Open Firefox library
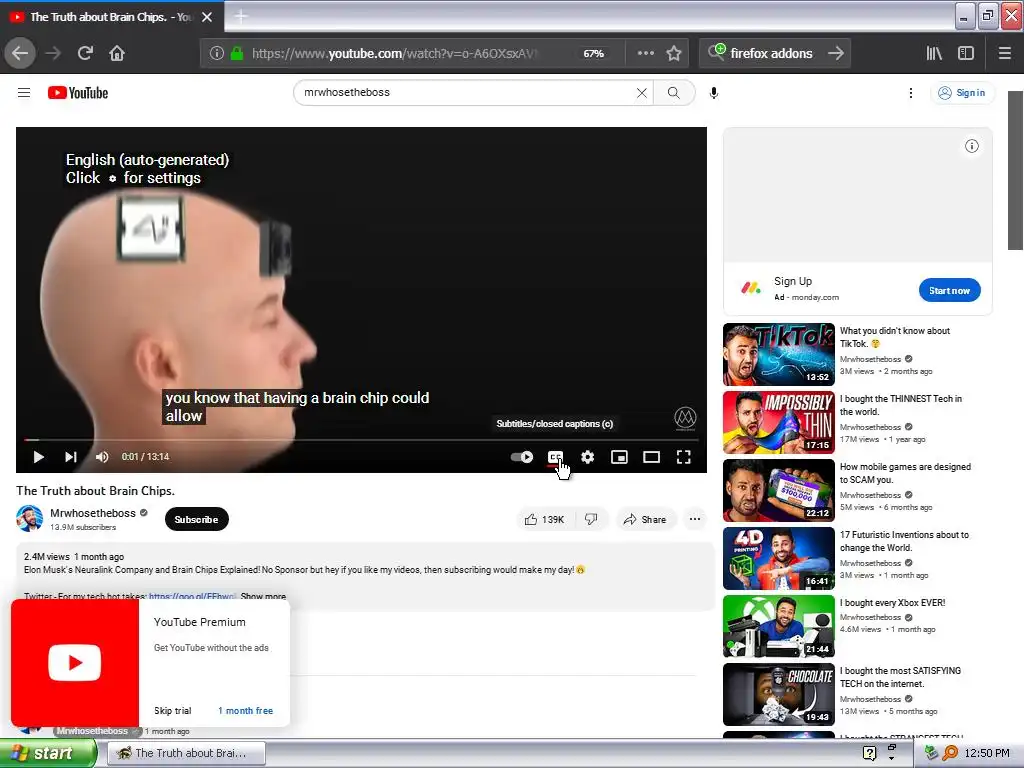Screen dimensions: 1024x768 tap(935, 54)
